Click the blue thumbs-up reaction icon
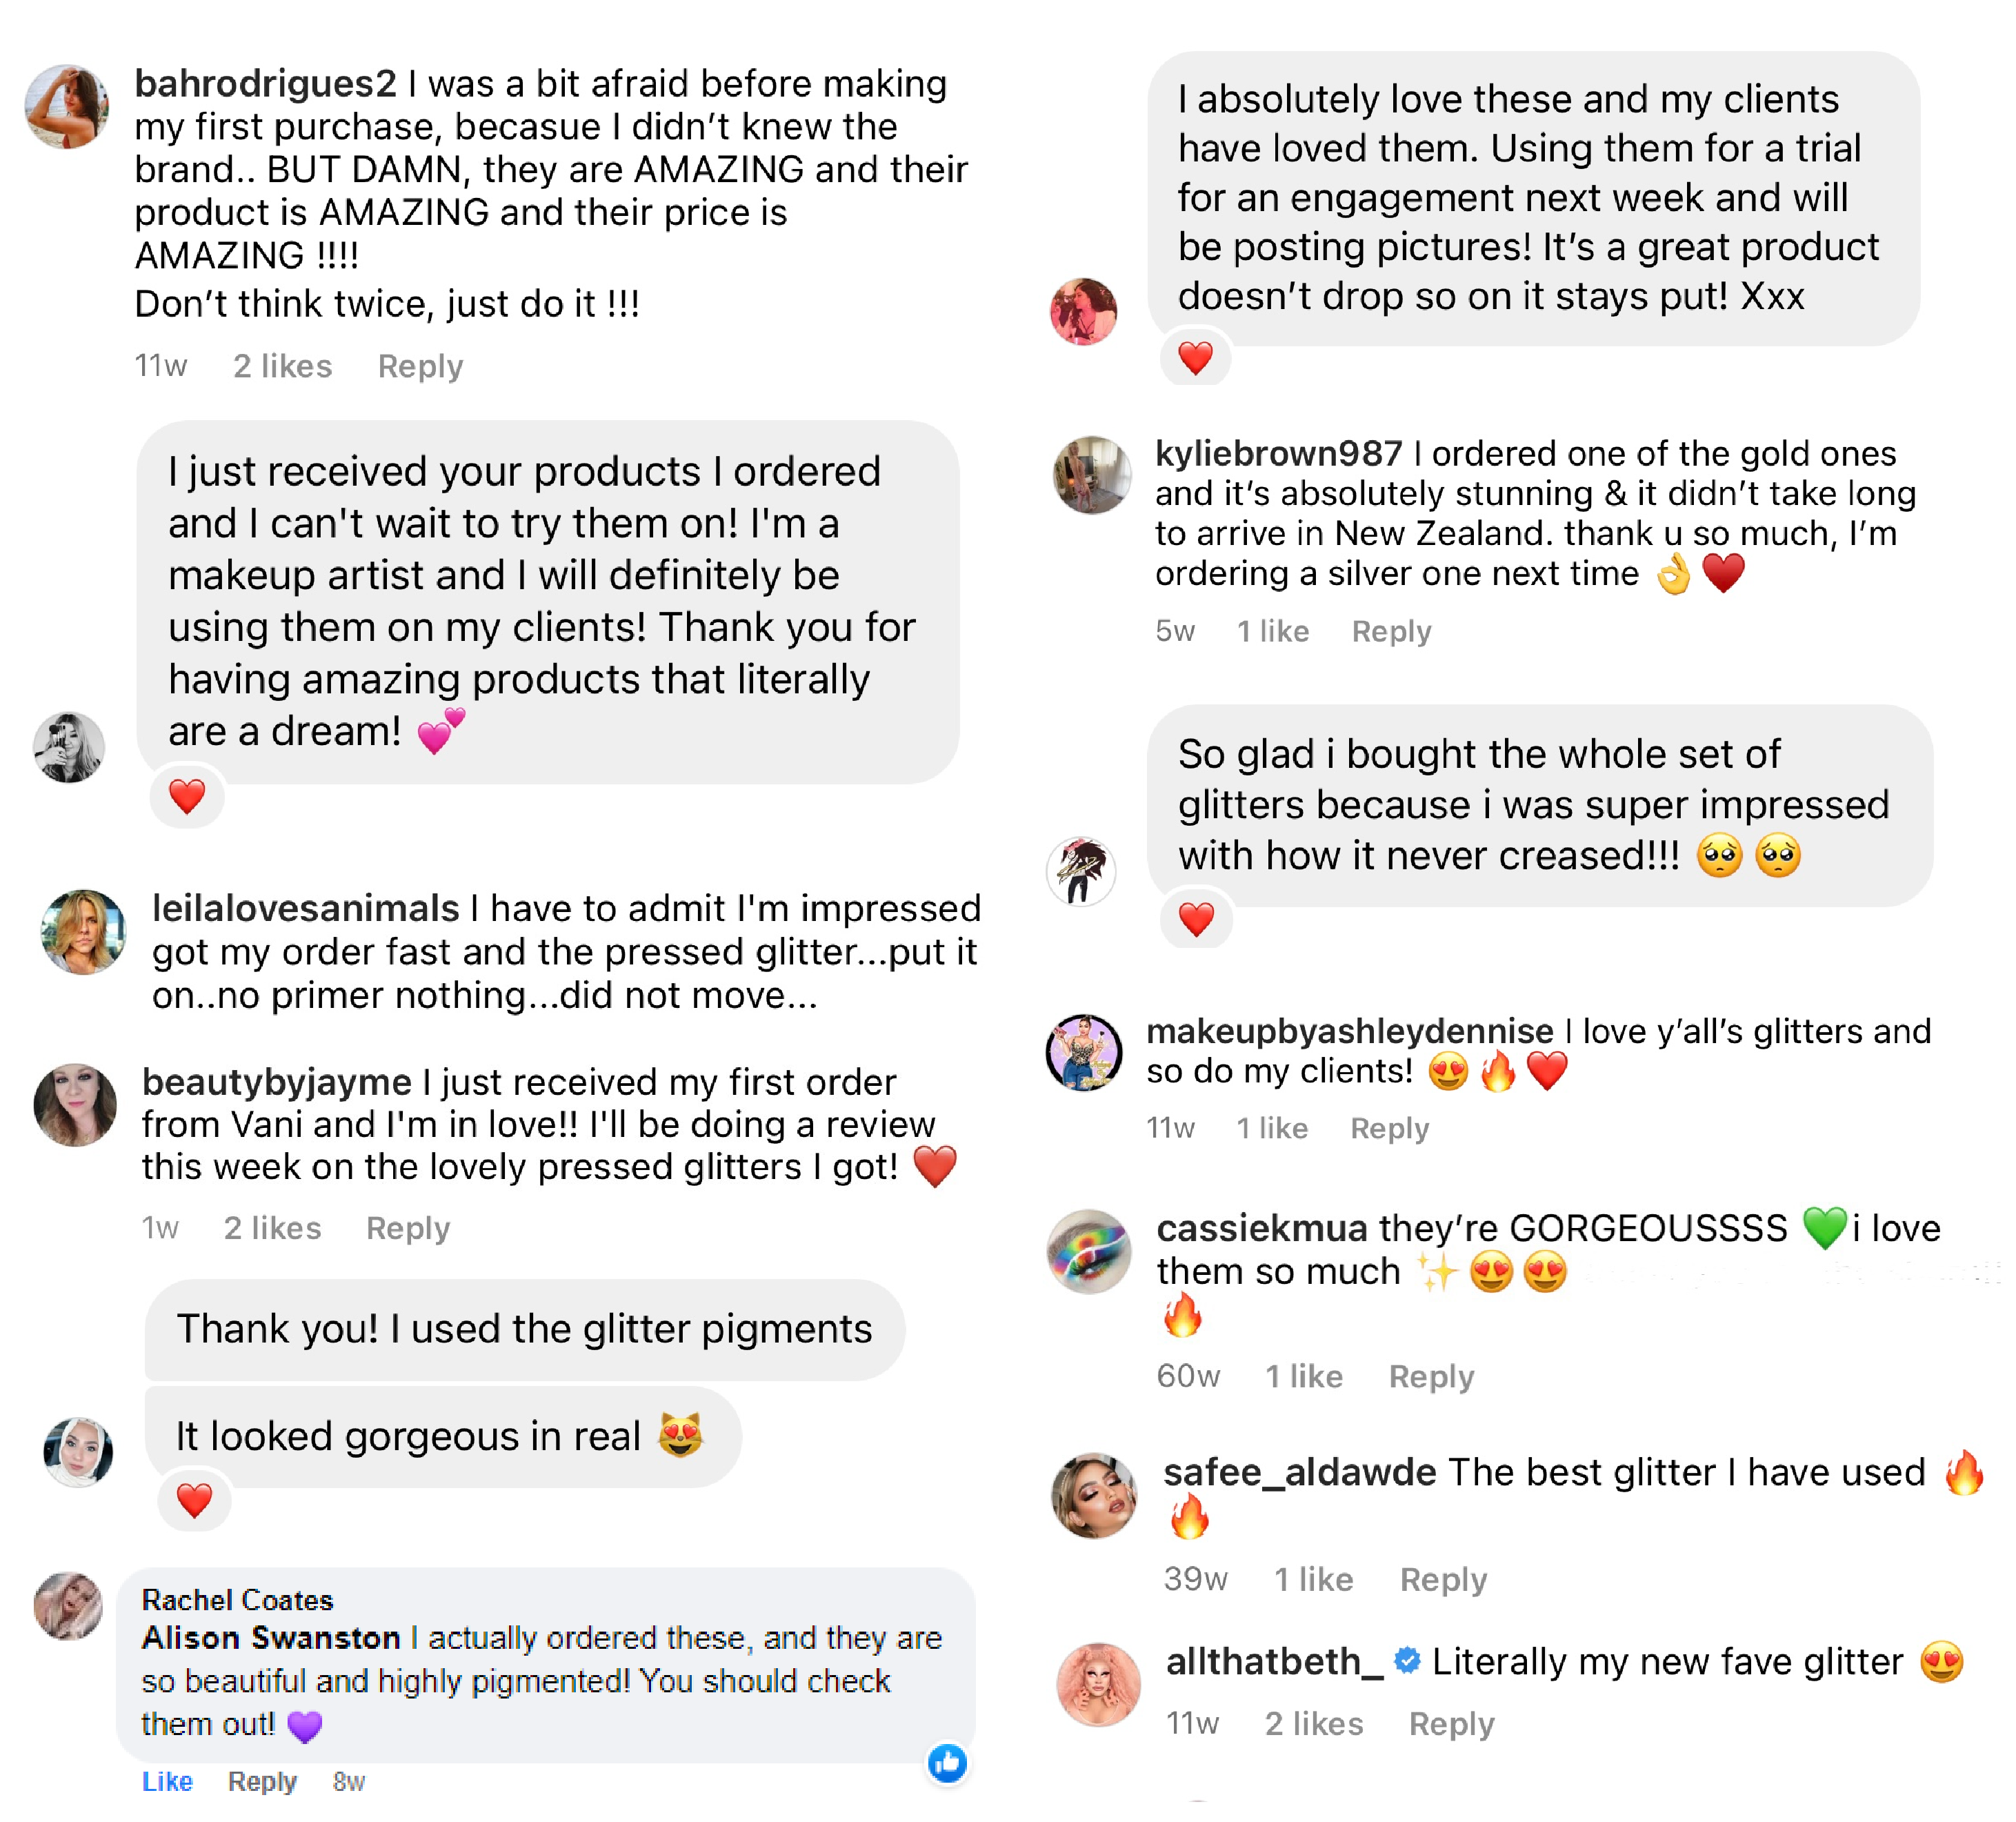This screenshot has width=2016, height=1822. pyautogui.click(x=947, y=1763)
